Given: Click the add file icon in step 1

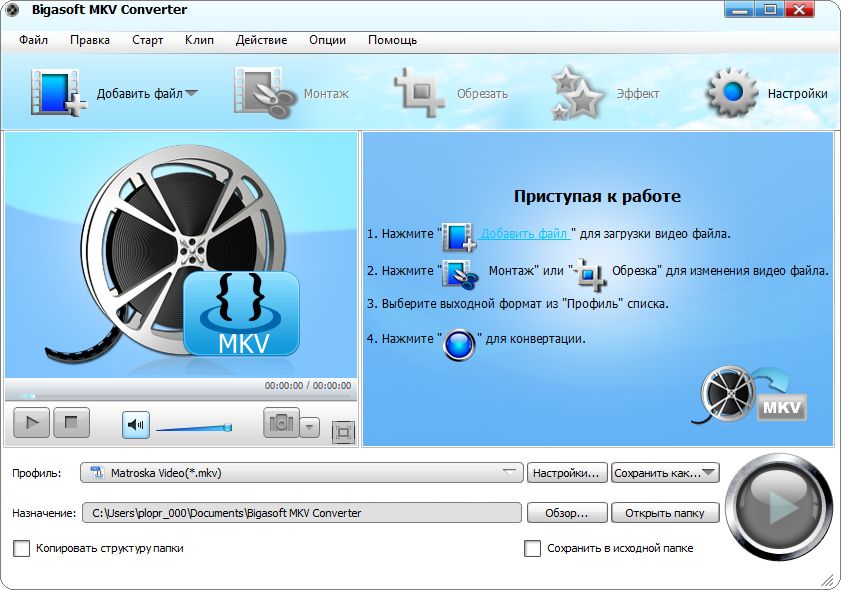Looking at the screenshot, I should coord(459,237).
